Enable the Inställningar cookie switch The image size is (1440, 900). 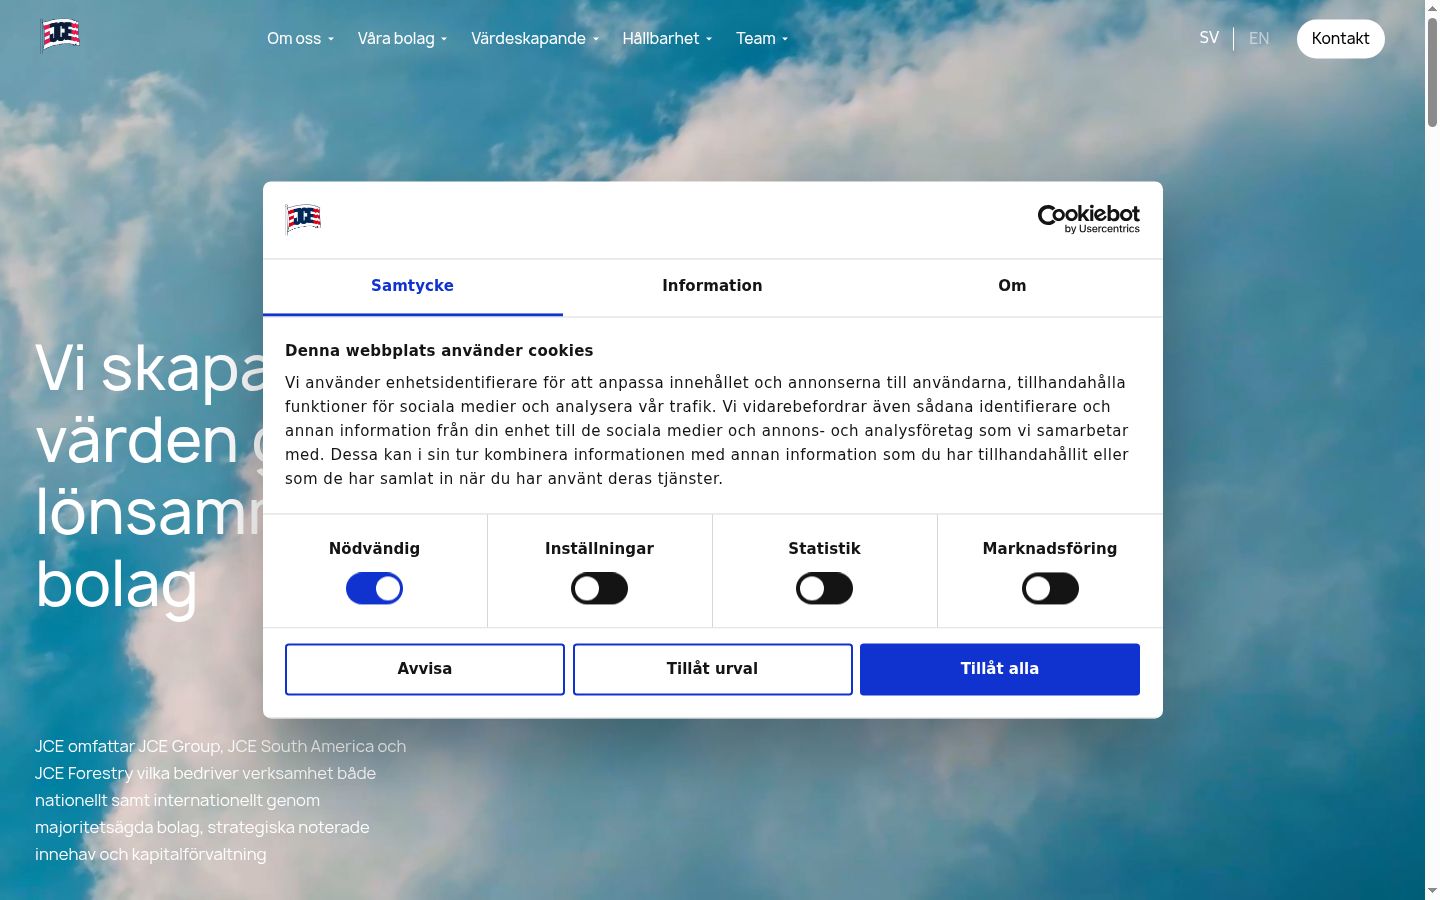pyautogui.click(x=599, y=589)
